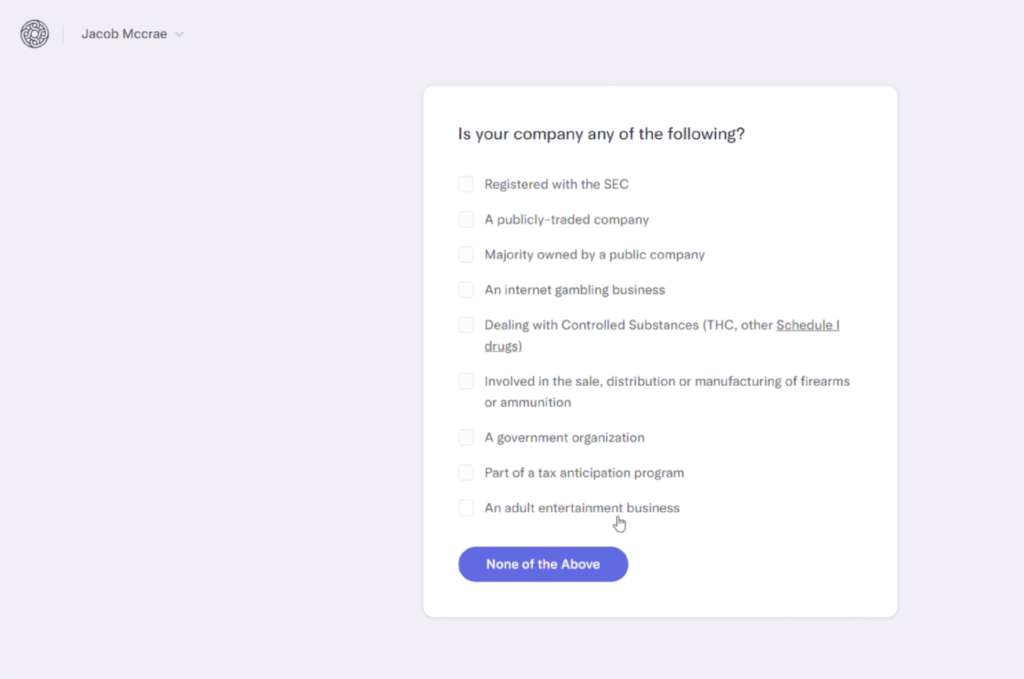Toggle the adult entertainment business checkbox
1024x679 pixels.
[466, 508]
